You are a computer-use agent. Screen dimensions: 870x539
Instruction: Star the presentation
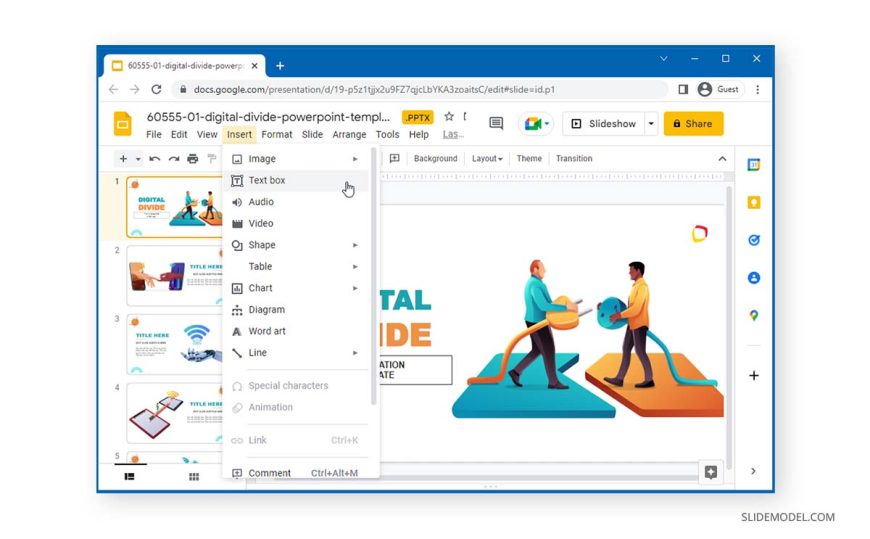point(449,117)
